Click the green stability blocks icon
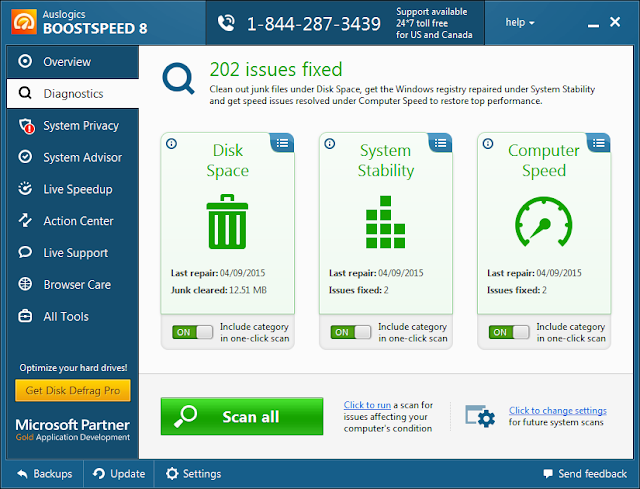 pos(385,222)
